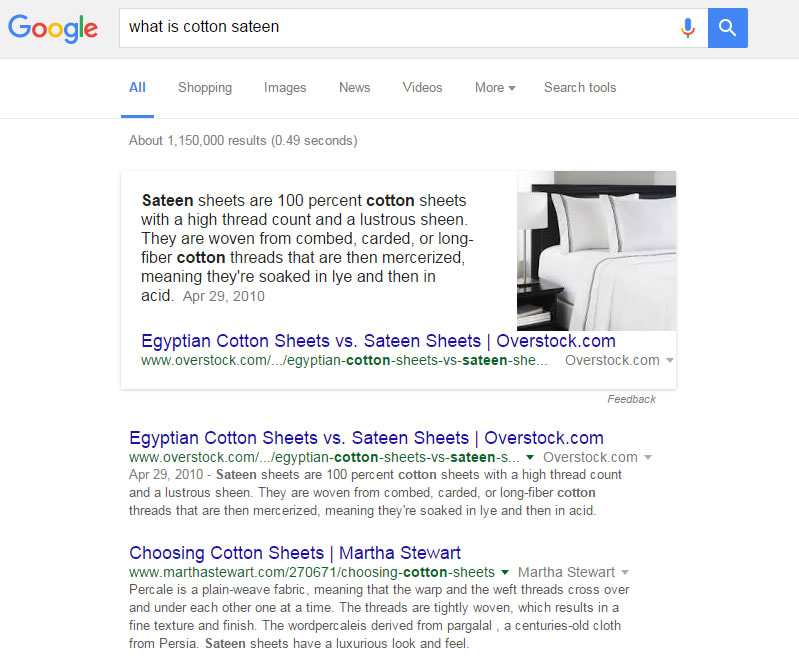Click the blue magnifying glass search button
Viewport: 799px width, 659px height.
coord(727,28)
